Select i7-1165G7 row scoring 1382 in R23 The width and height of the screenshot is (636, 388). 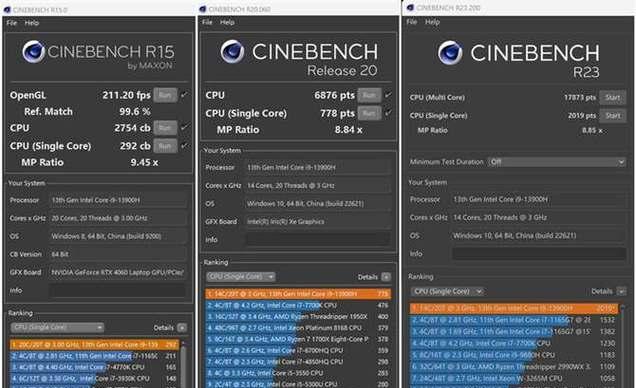(x=514, y=331)
